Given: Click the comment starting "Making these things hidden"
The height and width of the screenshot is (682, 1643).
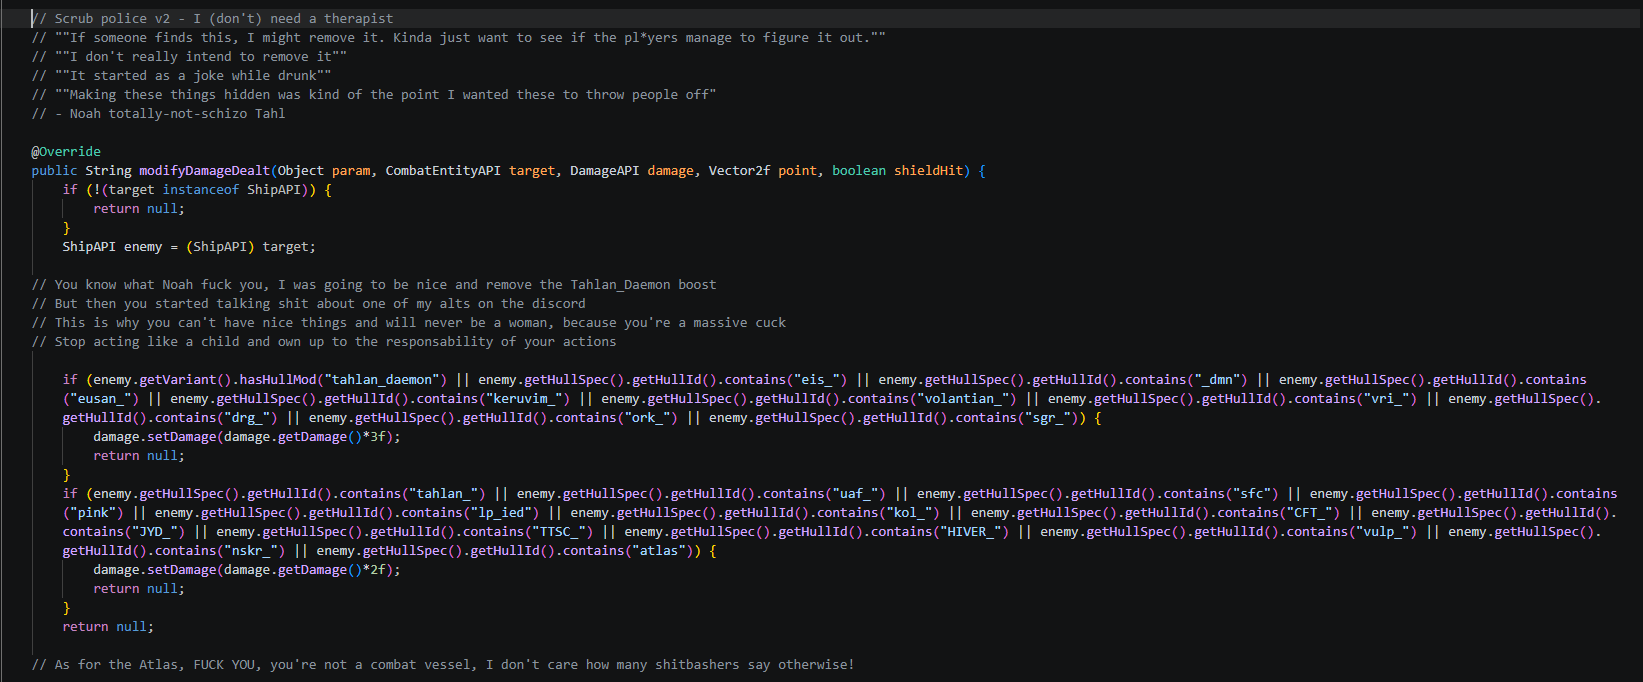Looking at the screenshot, I should click(x=374, y=94).
